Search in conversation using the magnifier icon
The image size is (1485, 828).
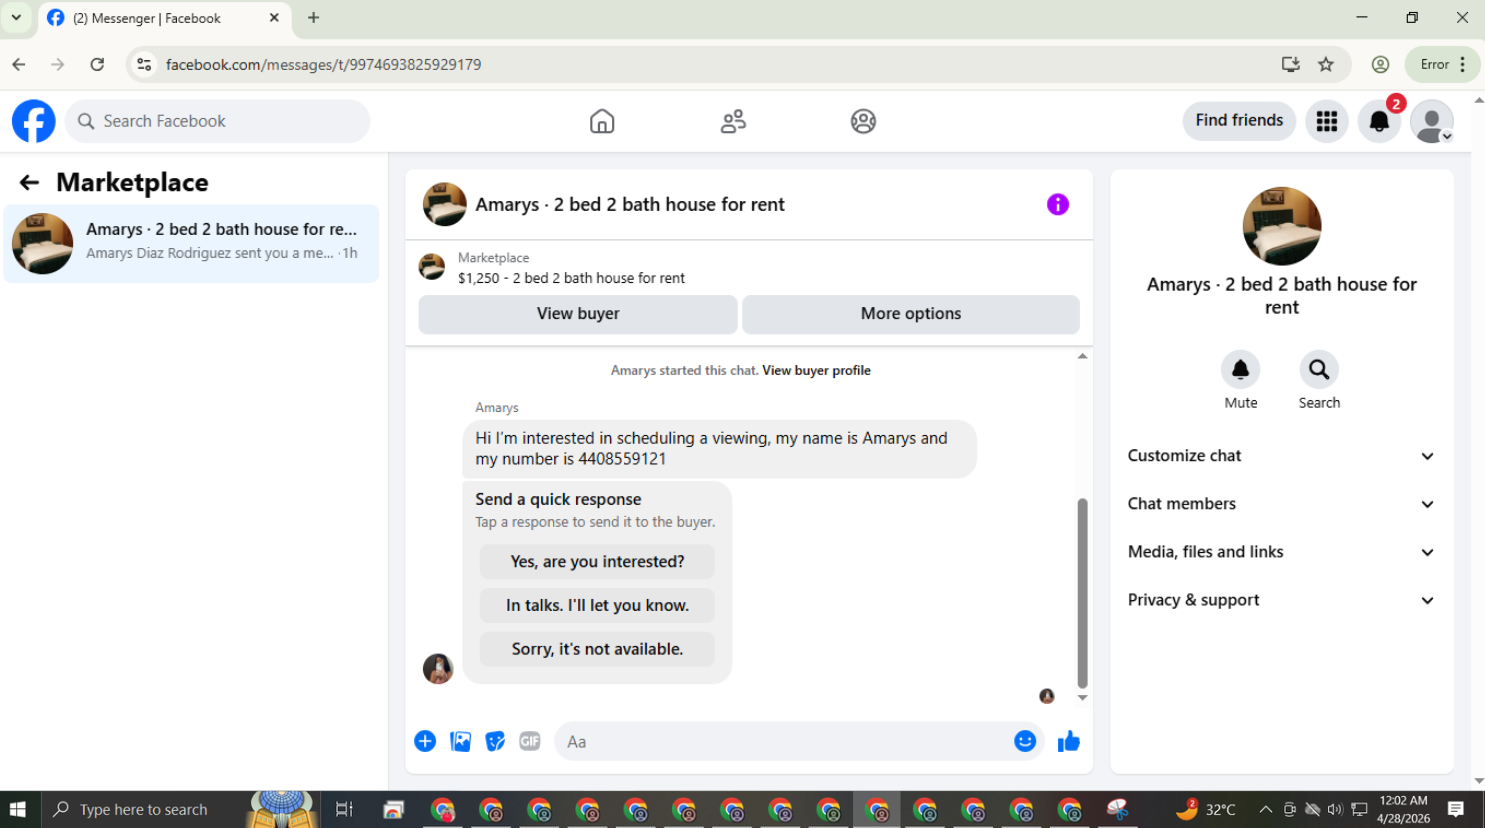(x=1319, y=370)
